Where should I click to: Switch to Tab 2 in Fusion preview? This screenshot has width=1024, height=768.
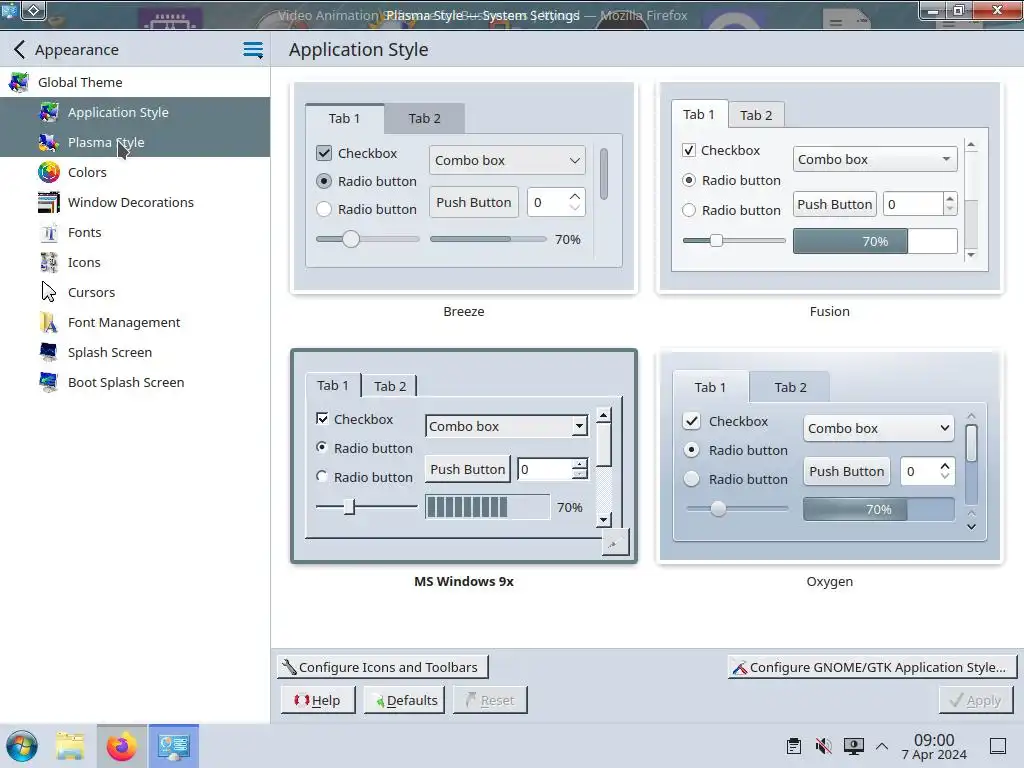click(x=756, y=115)
